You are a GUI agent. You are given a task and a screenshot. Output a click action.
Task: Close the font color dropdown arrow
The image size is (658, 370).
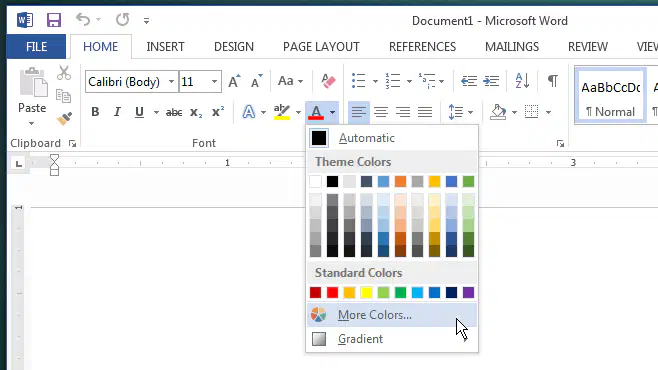point(332,112)
